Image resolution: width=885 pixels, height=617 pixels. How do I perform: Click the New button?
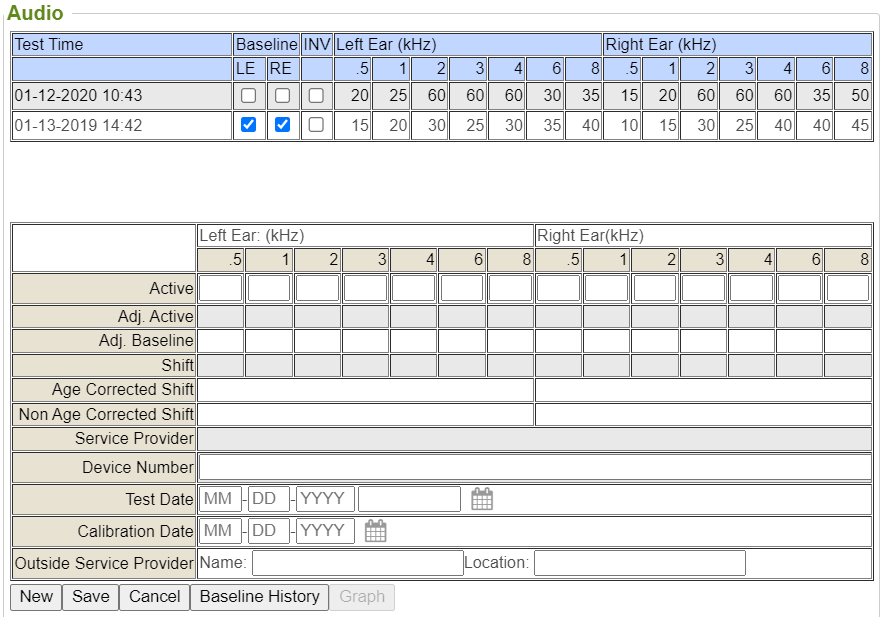pos(36,597)
